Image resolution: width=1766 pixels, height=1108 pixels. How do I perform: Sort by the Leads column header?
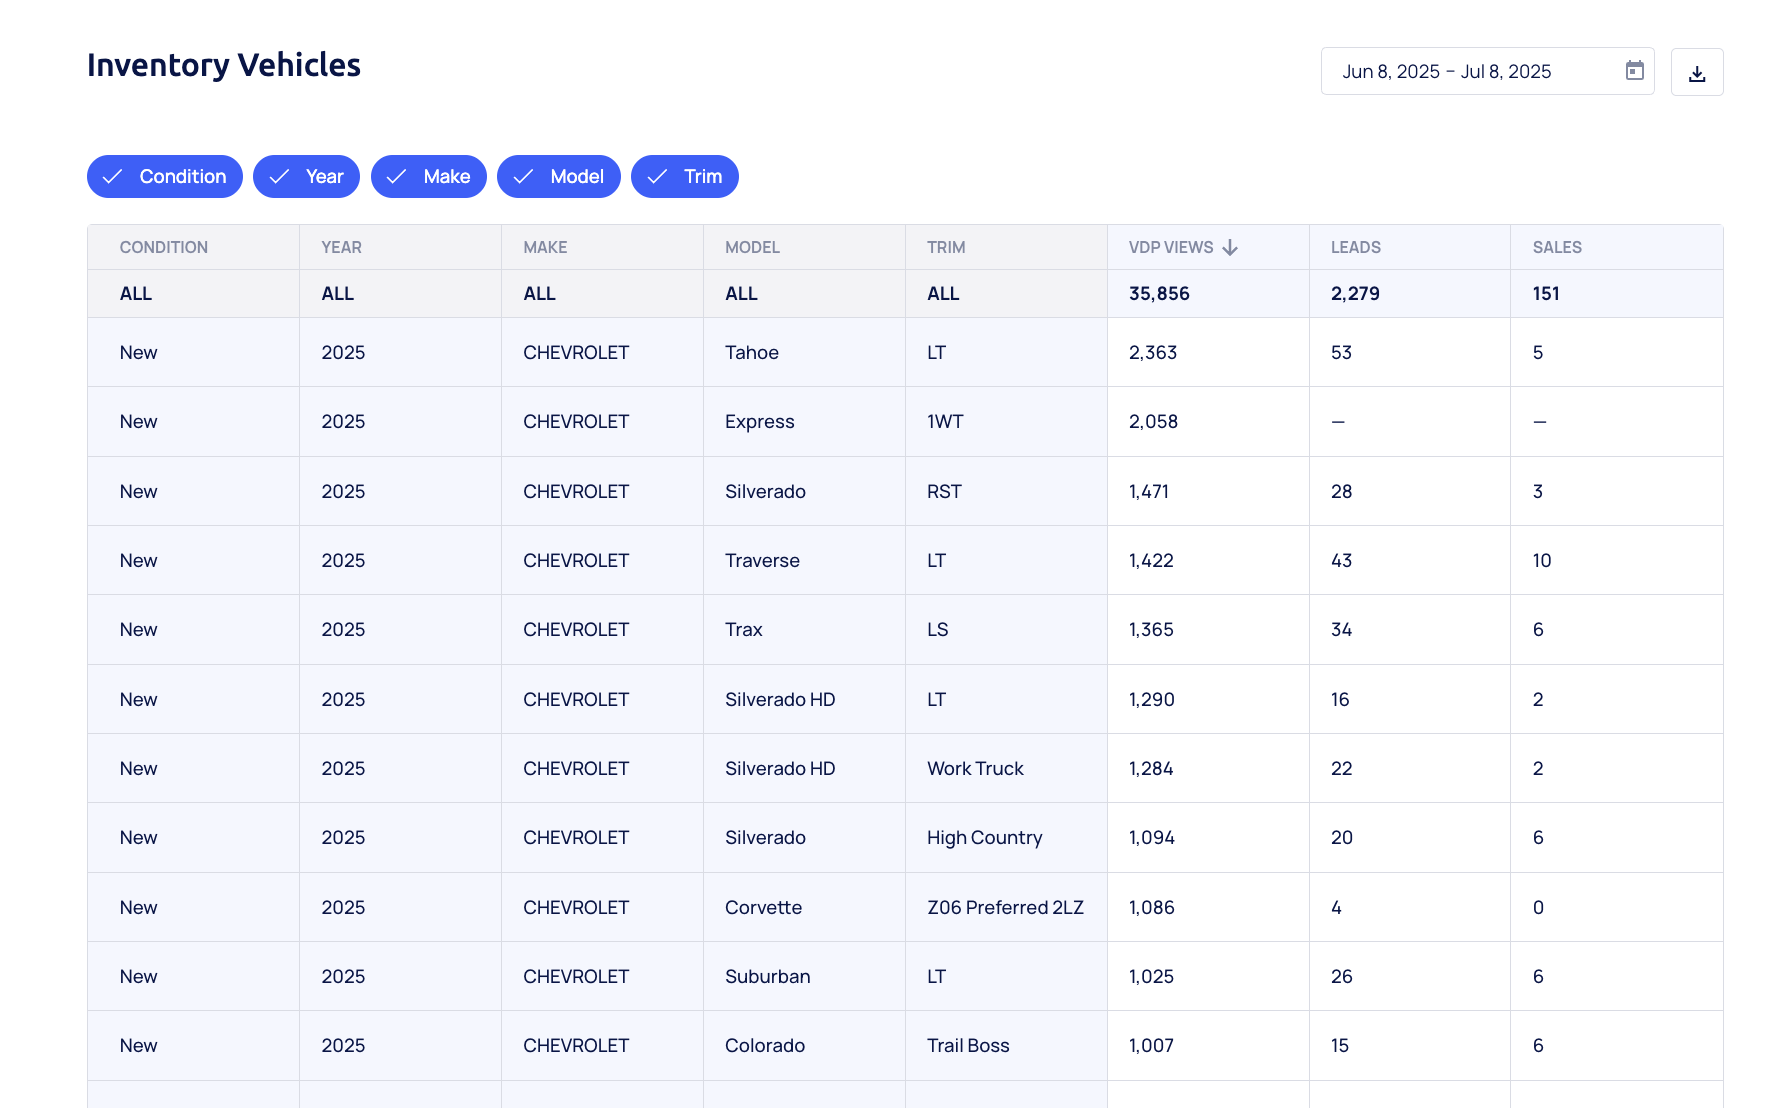coord(1355,247)
